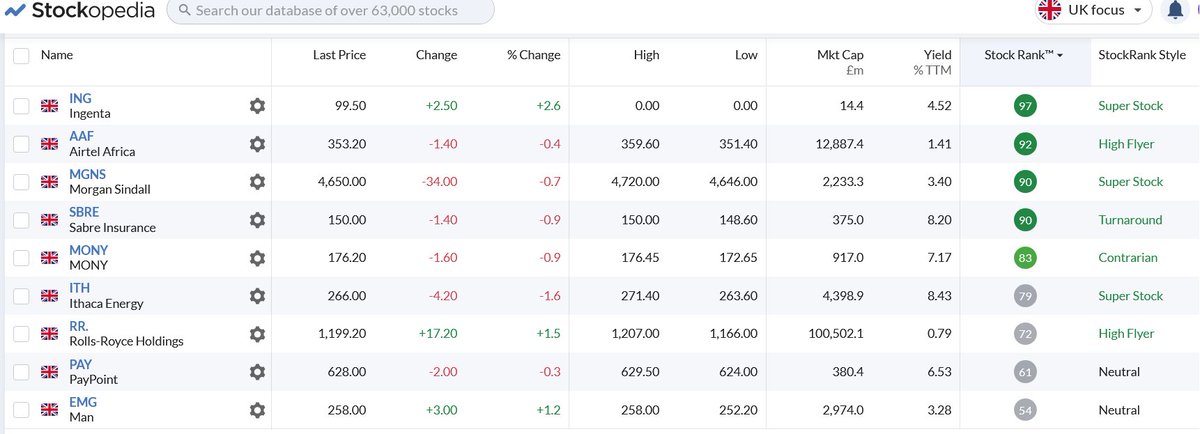Click the Stockopedia logo
The width and height of the screenshot is (1200, 434).
coord(79,11)
